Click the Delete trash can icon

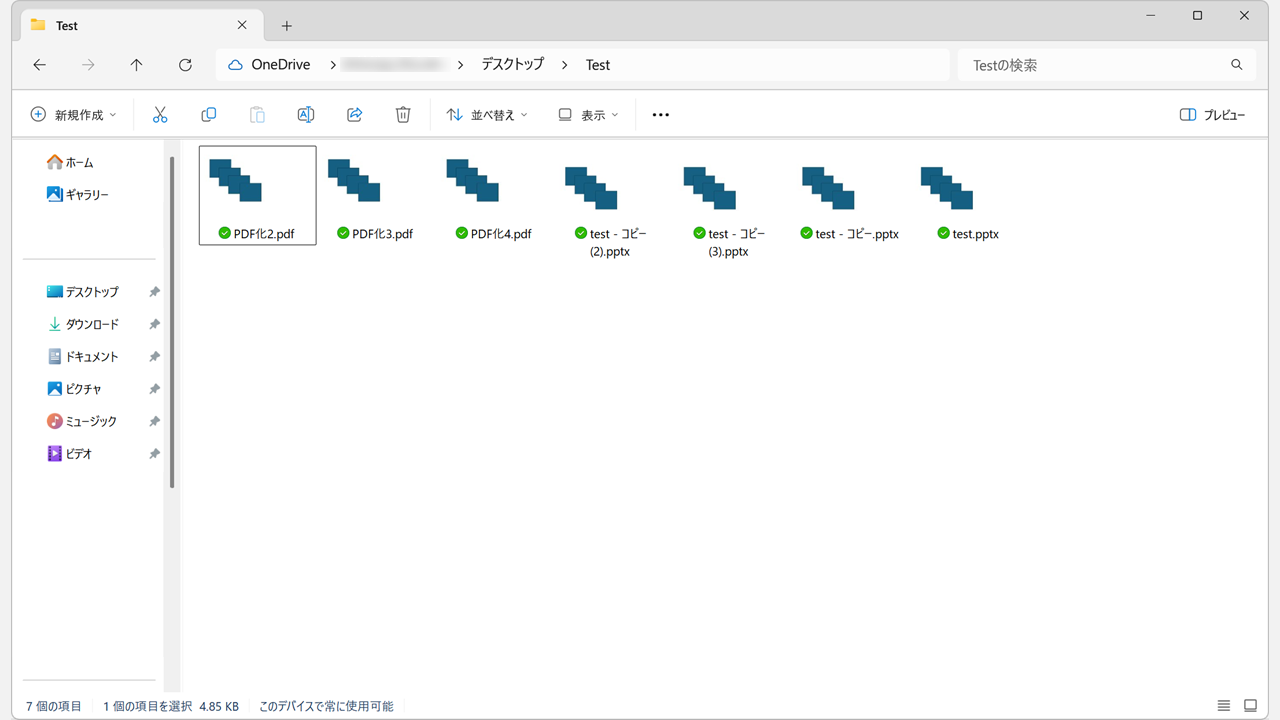click(403, 115)
